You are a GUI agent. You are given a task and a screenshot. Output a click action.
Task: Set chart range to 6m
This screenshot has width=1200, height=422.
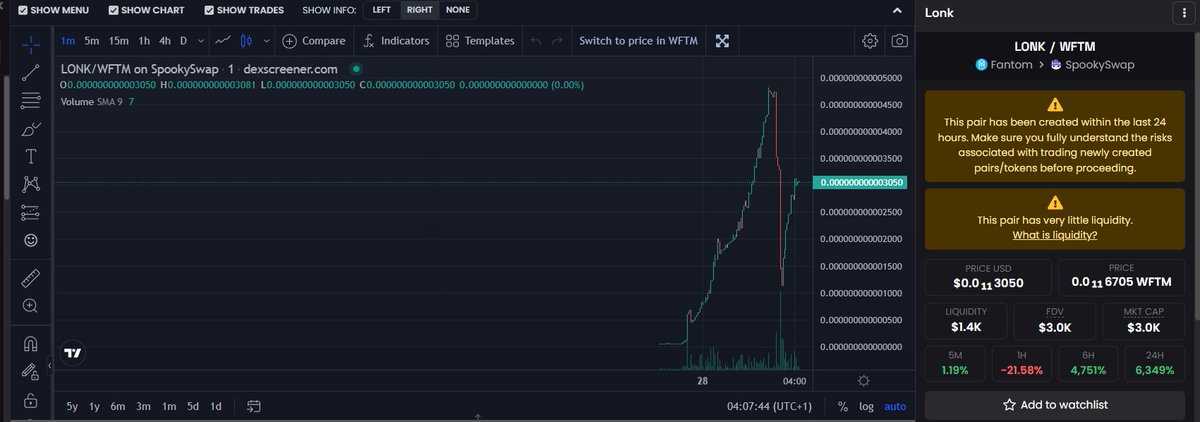[x=118, y=406]
